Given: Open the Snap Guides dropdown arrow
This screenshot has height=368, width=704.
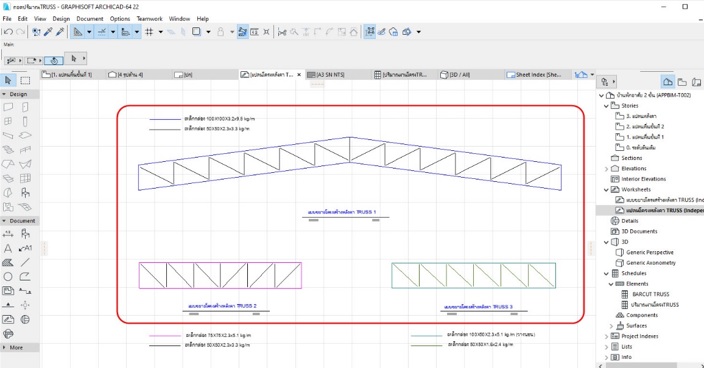Looking at the screenshot, I should pos(113,32).
